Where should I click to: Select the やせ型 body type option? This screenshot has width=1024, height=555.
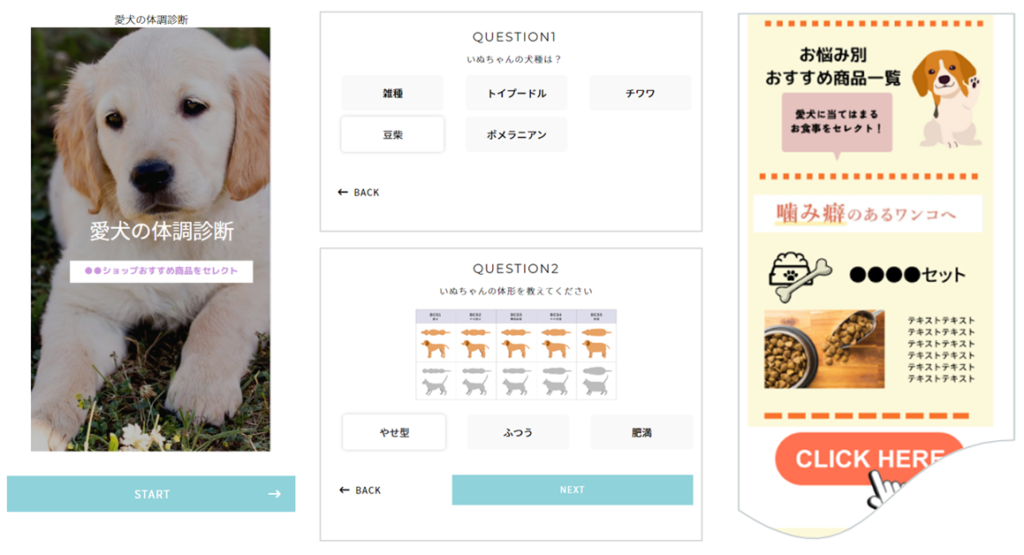[394, 432]
